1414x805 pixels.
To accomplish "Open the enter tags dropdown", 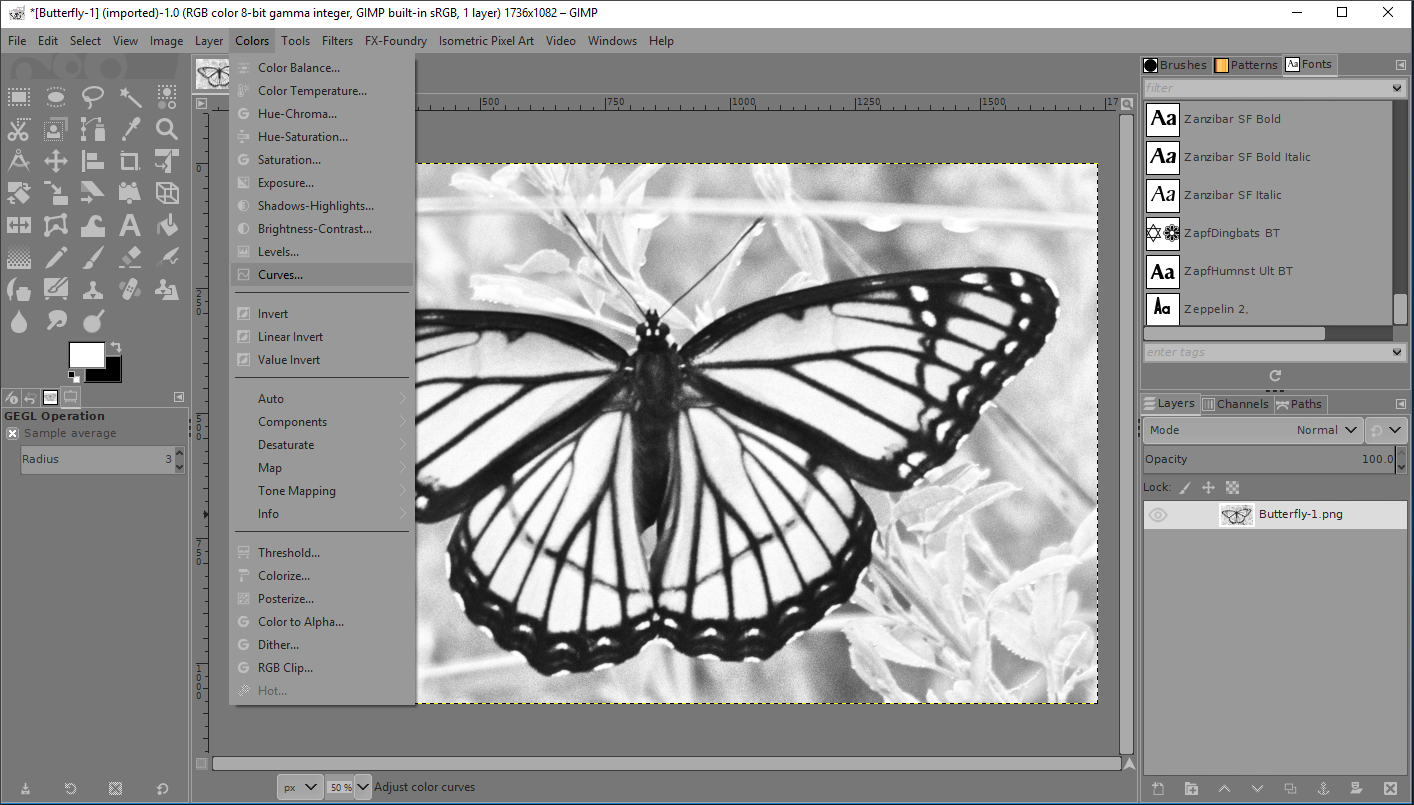I will click(1399, 352).
